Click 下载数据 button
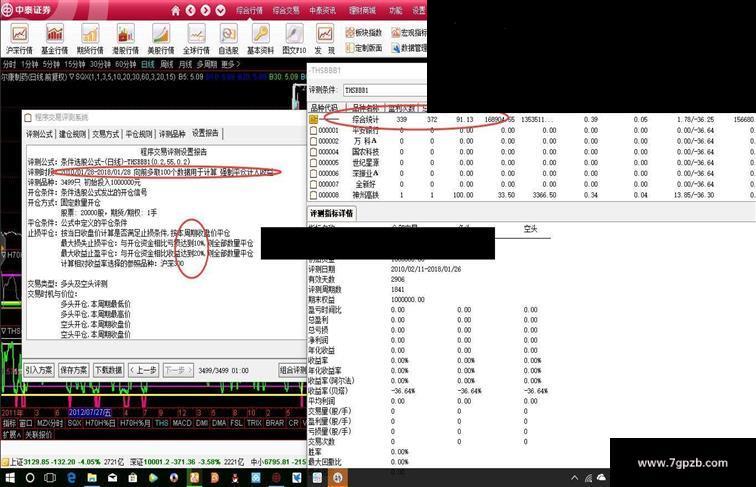The width and height of the screenshot is (756, 487). click(x=108, y=370)
